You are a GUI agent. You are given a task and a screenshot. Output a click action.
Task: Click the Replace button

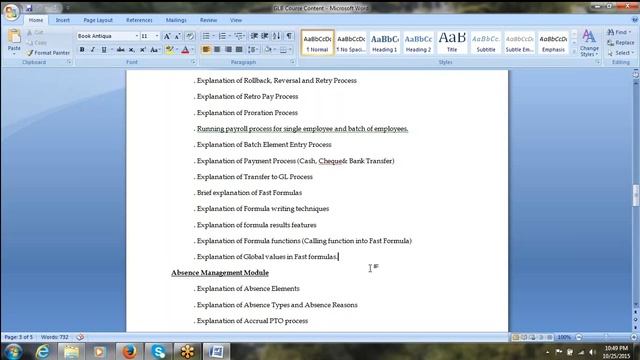(620, 42)
